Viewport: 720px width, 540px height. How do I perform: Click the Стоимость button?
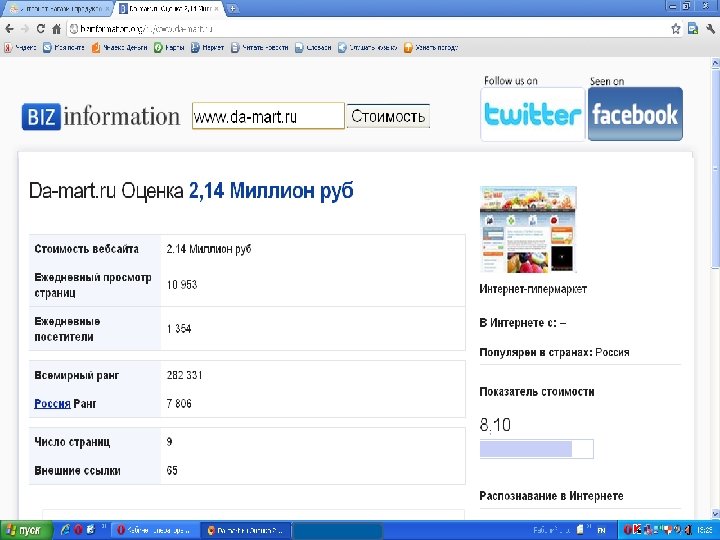(x=388, y=116)
